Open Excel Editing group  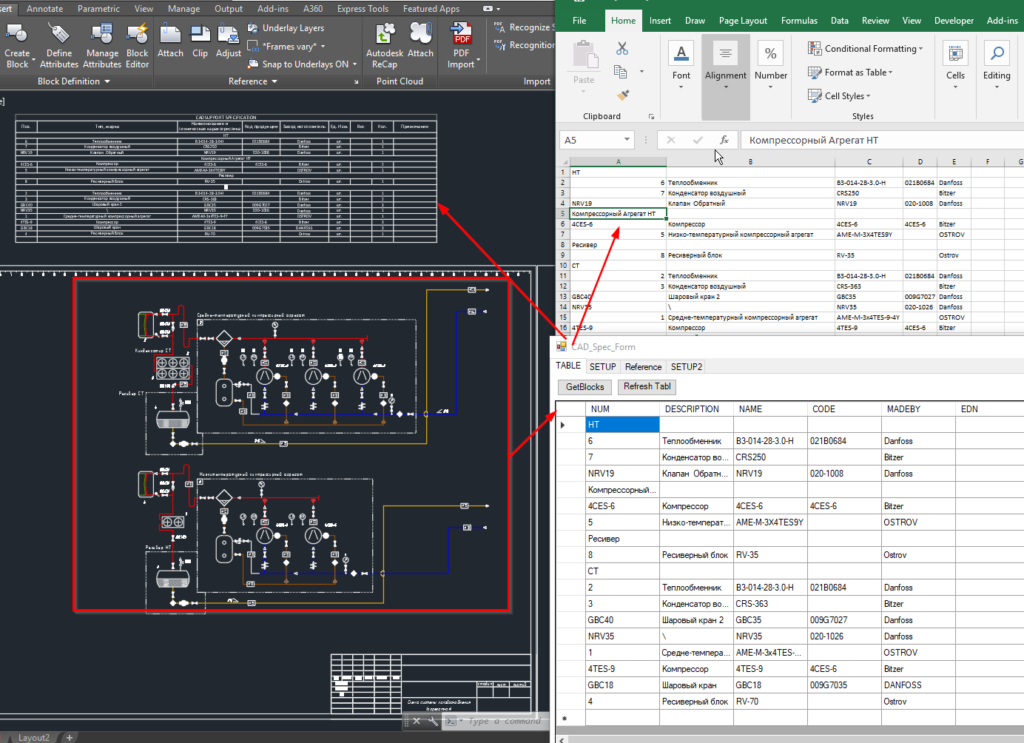[997, 65]
